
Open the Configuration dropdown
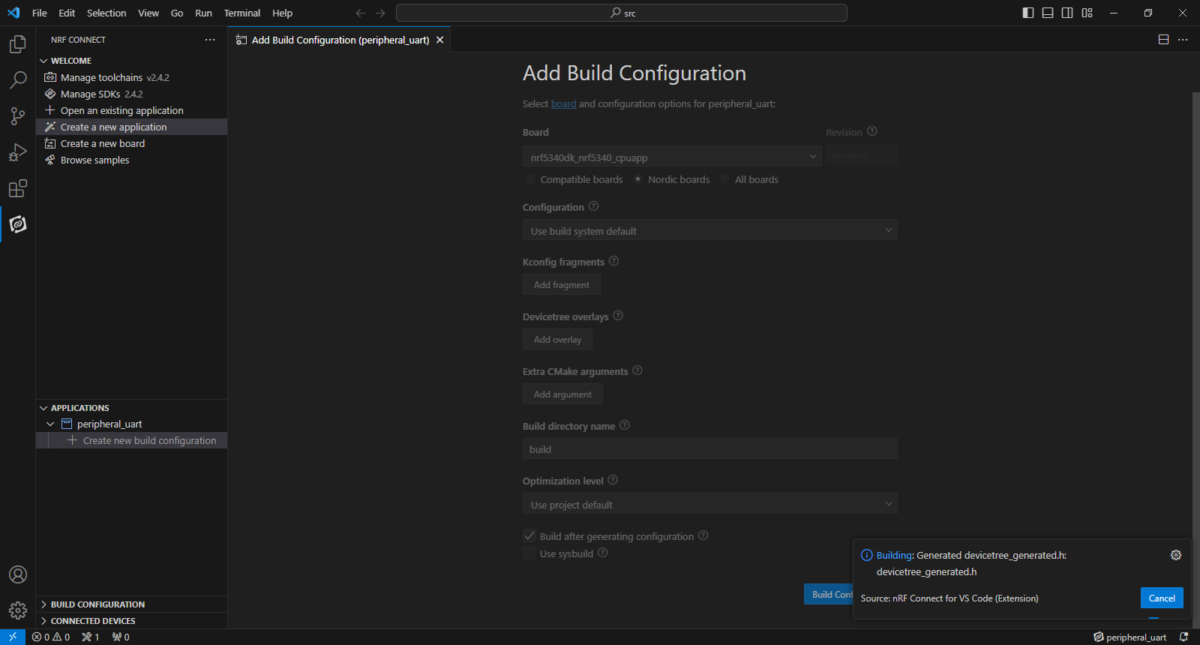[710, 230]
